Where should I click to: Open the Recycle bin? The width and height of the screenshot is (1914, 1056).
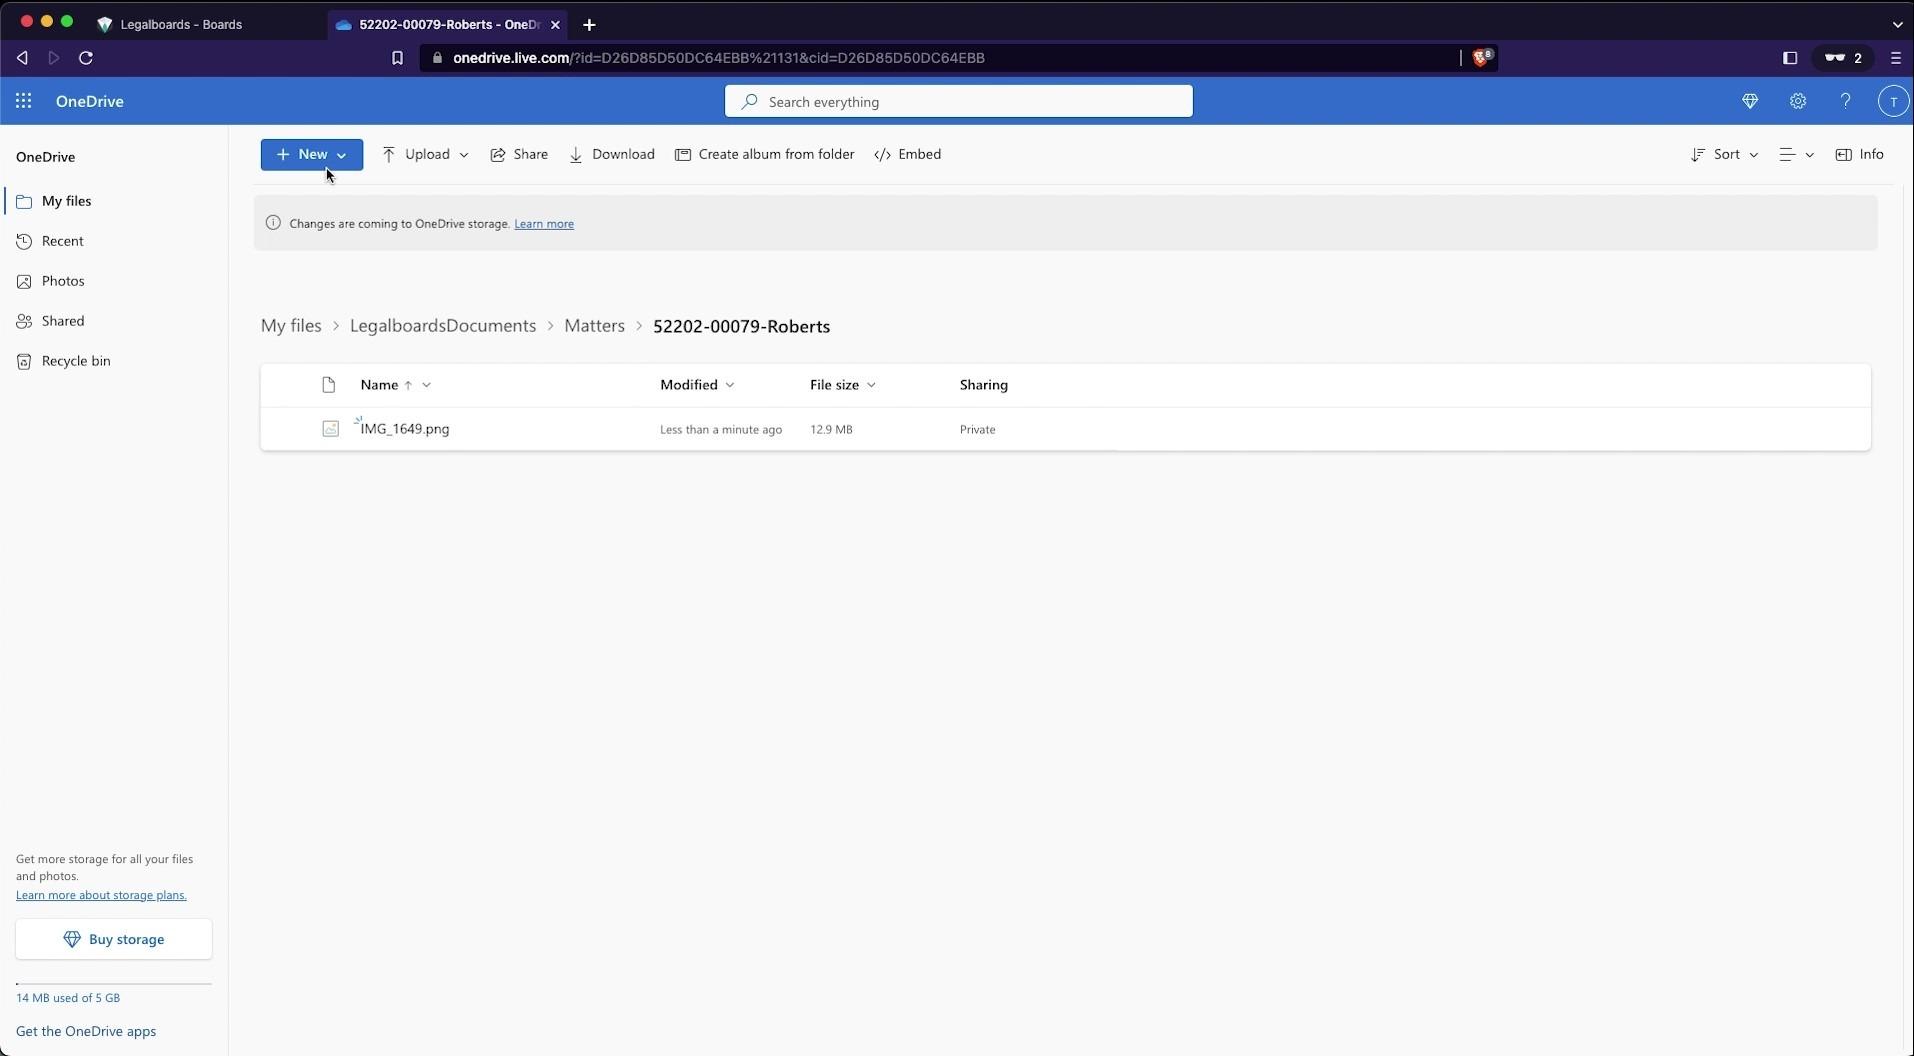click(x=74, y=361)
